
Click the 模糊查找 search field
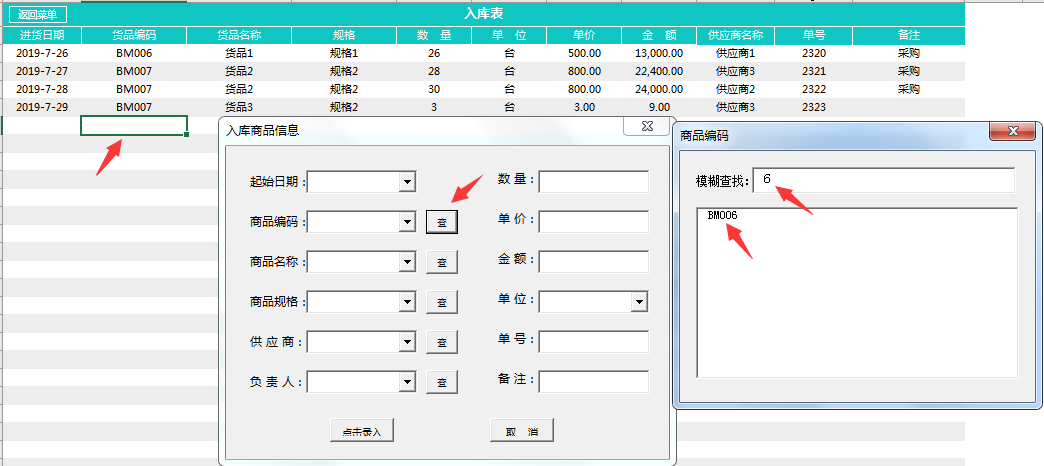click(x=884, y=180)
